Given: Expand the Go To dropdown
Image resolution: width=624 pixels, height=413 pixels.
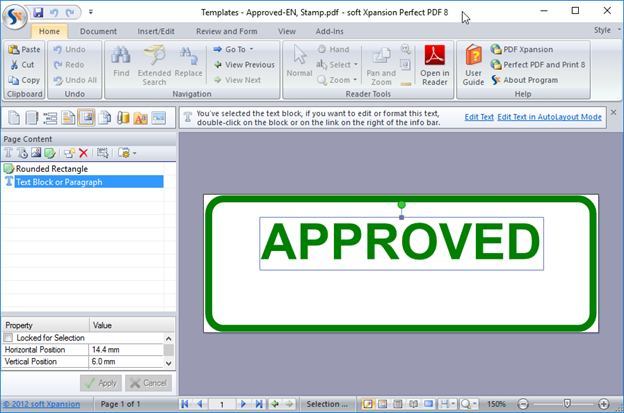Looking at the screenshot, I should [x=236, y=49].
